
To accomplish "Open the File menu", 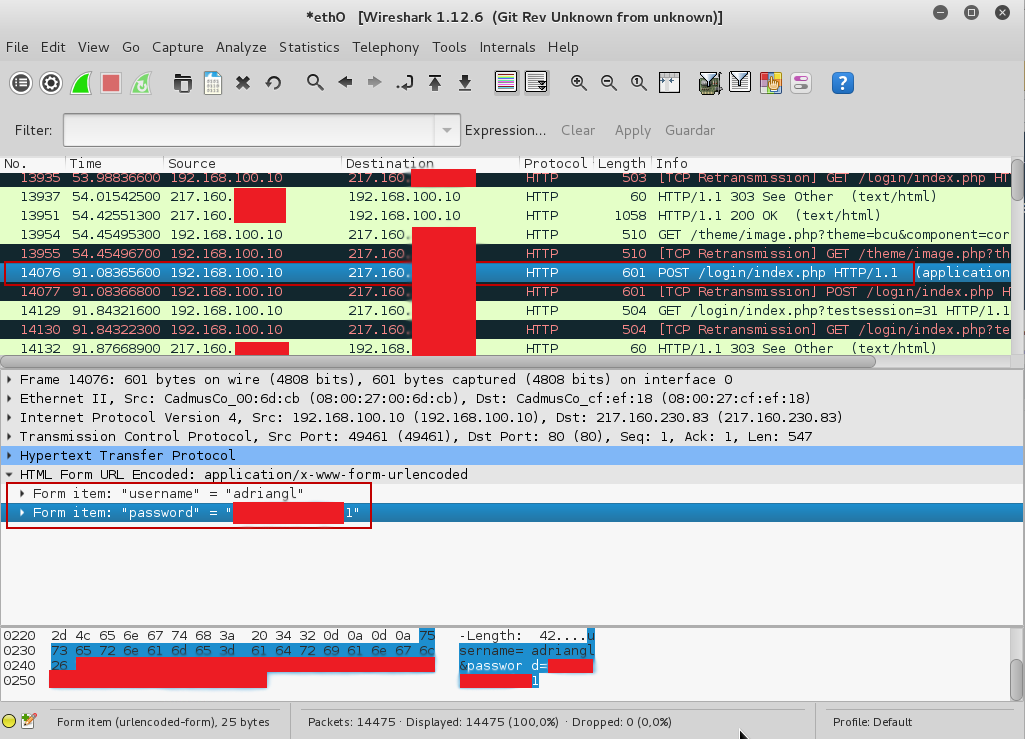I will tap(17, 47).
